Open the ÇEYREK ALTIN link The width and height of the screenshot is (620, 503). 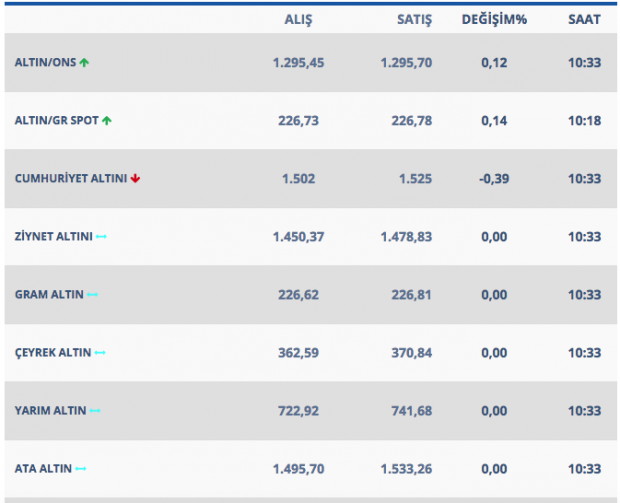click(x=52, y=352)
